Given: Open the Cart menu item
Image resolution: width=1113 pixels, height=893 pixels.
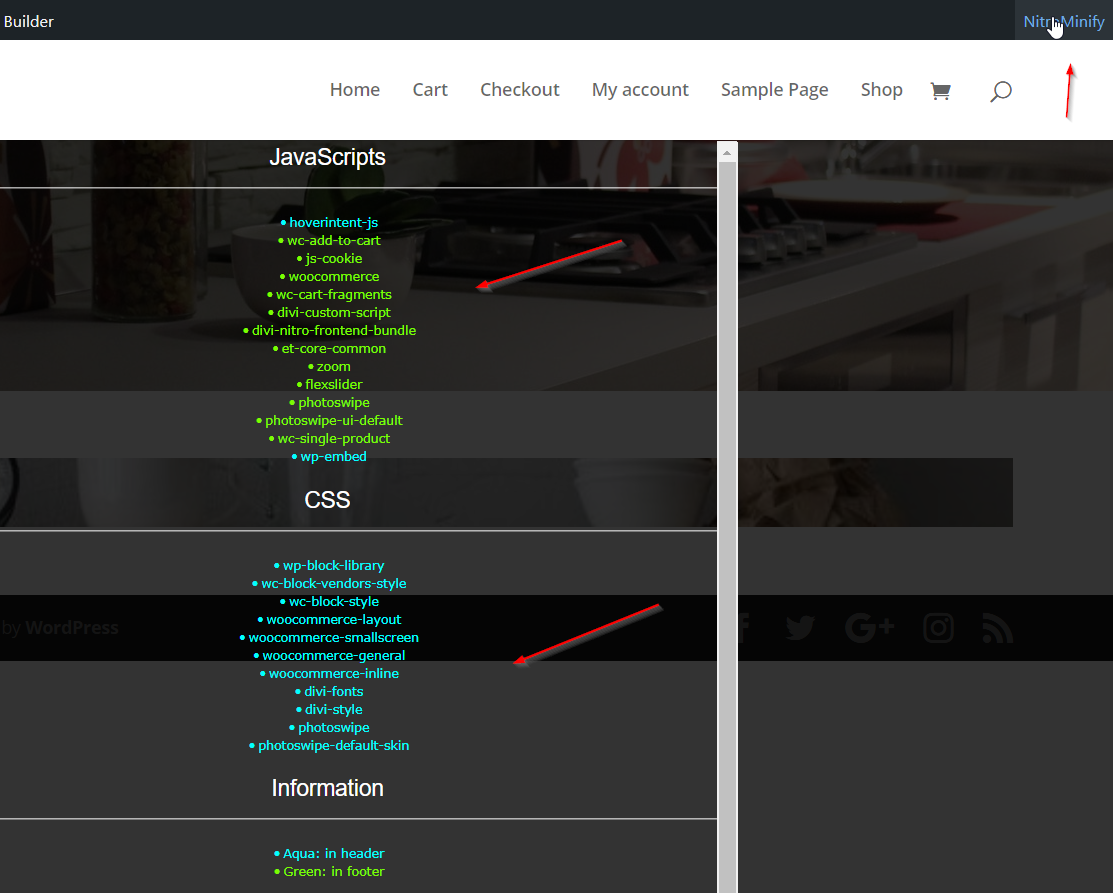Looking at the screenshot, I should click(430, 89).
